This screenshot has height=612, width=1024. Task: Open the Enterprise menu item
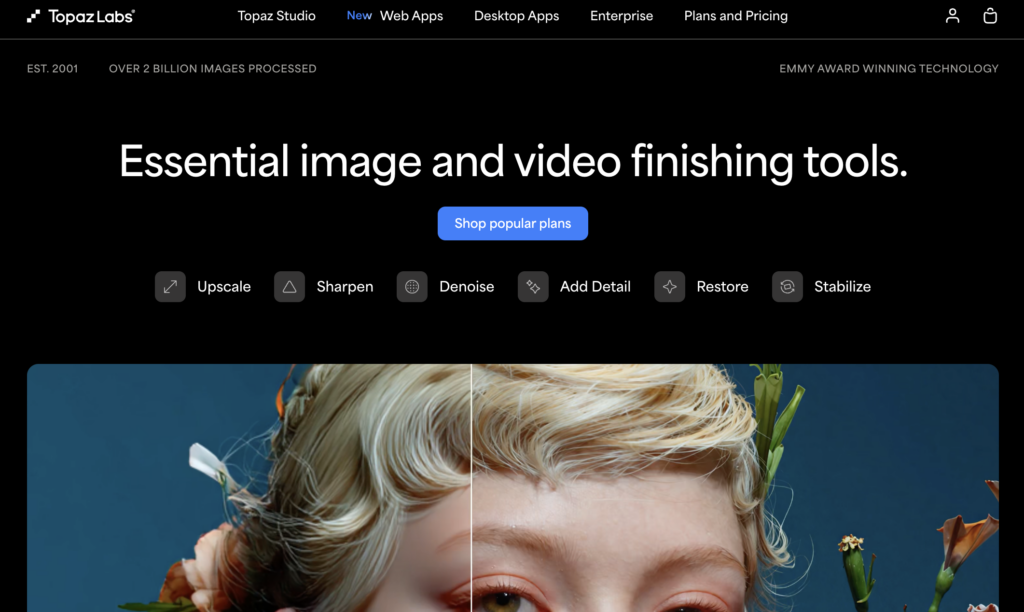tap(621, 16)
